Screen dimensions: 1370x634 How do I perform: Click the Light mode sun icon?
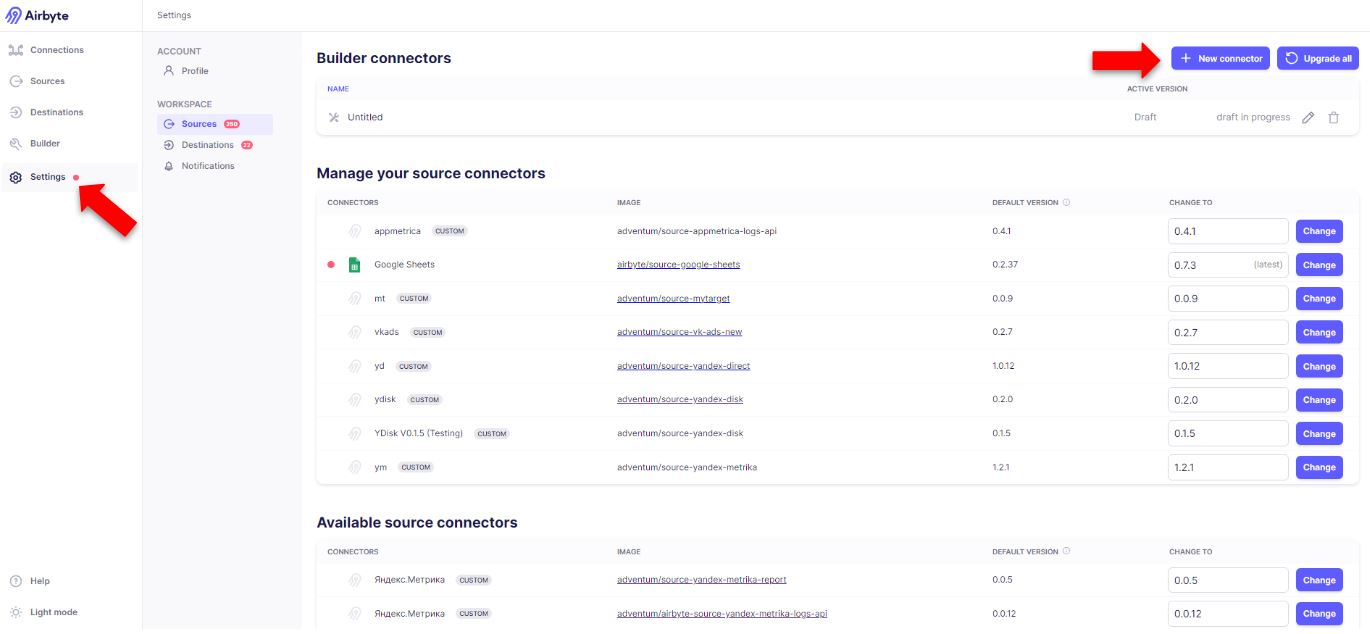tap(16, 612)
